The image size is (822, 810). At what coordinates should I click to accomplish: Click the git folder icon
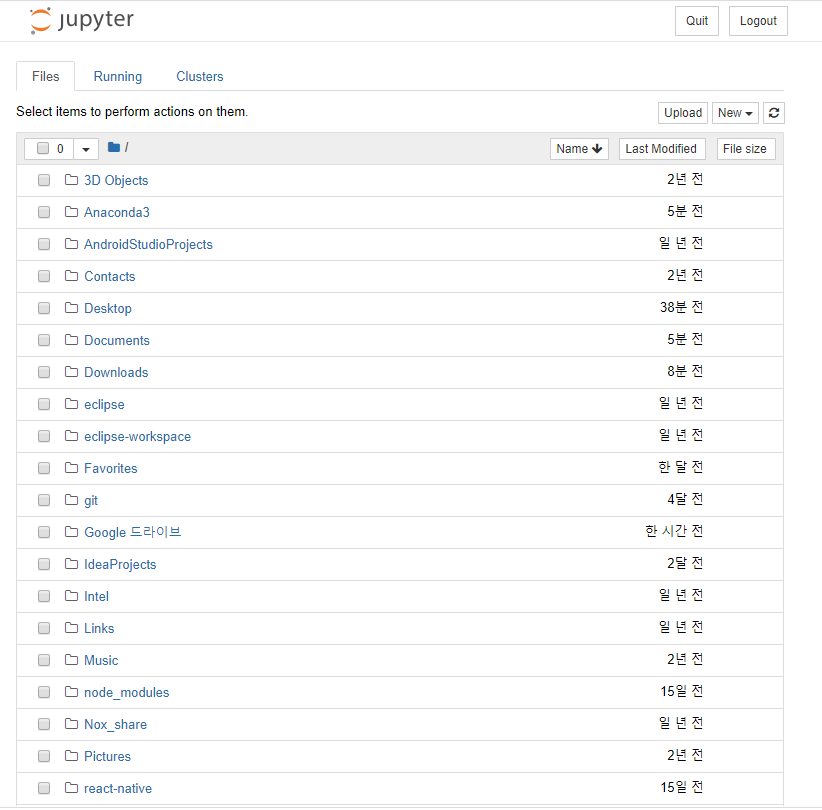pos(71,500)
